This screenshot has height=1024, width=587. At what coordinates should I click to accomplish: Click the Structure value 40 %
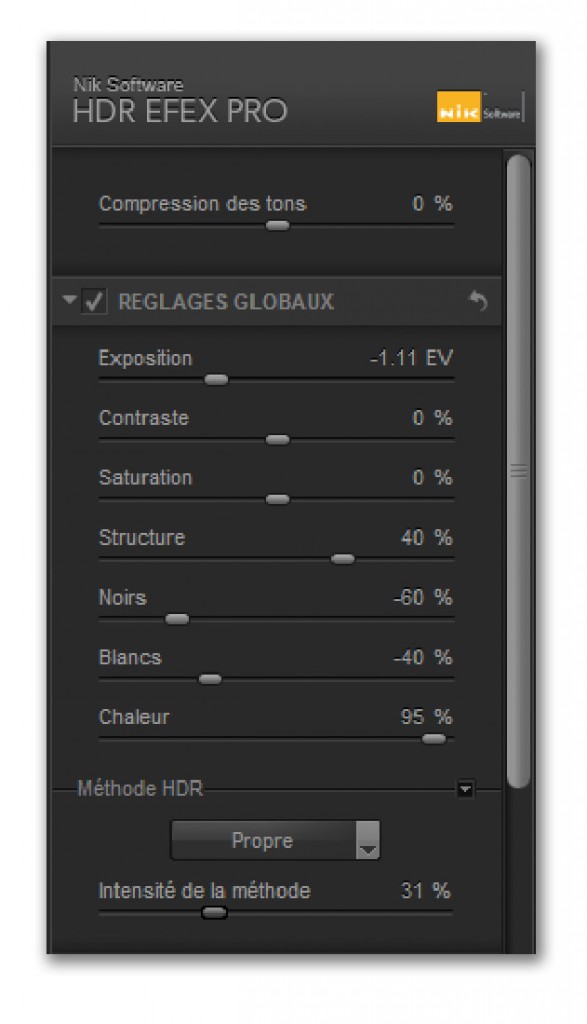coord(426,537)
